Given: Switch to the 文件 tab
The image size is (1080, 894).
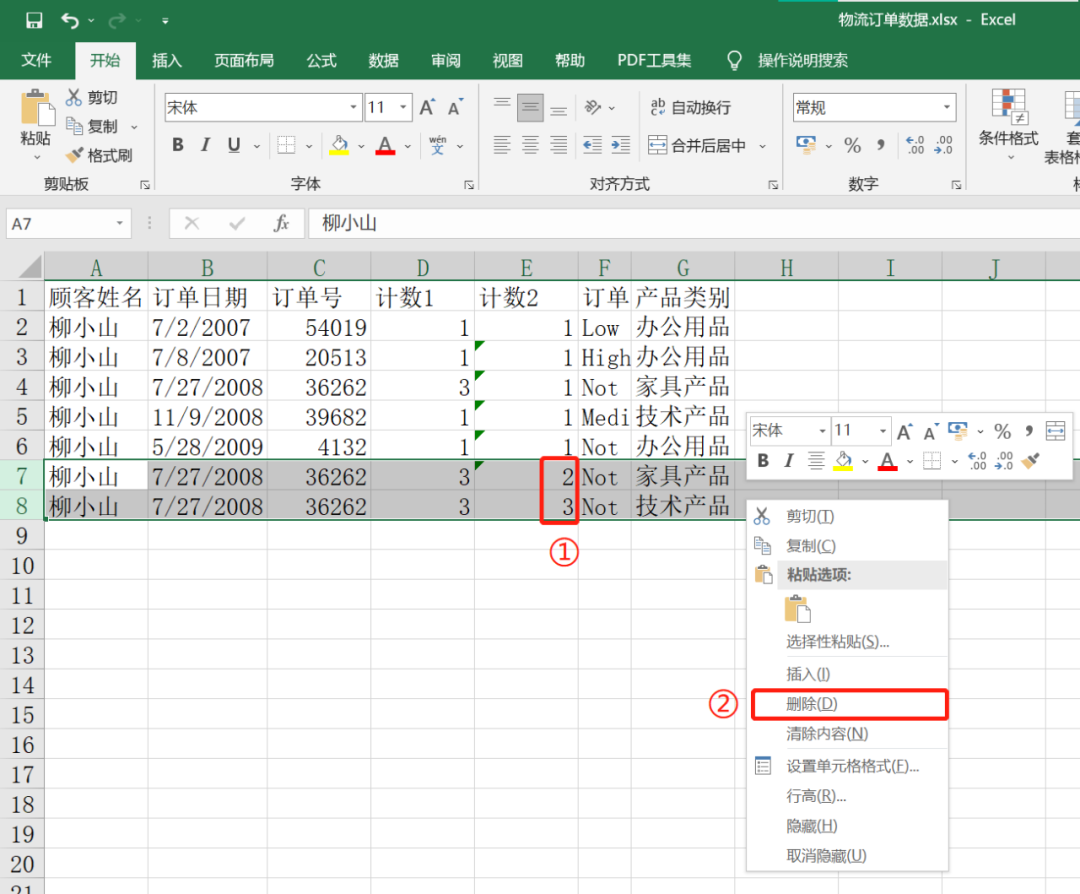Looking at the screenshot, I should pyautogui.click(x=37, y=61).
